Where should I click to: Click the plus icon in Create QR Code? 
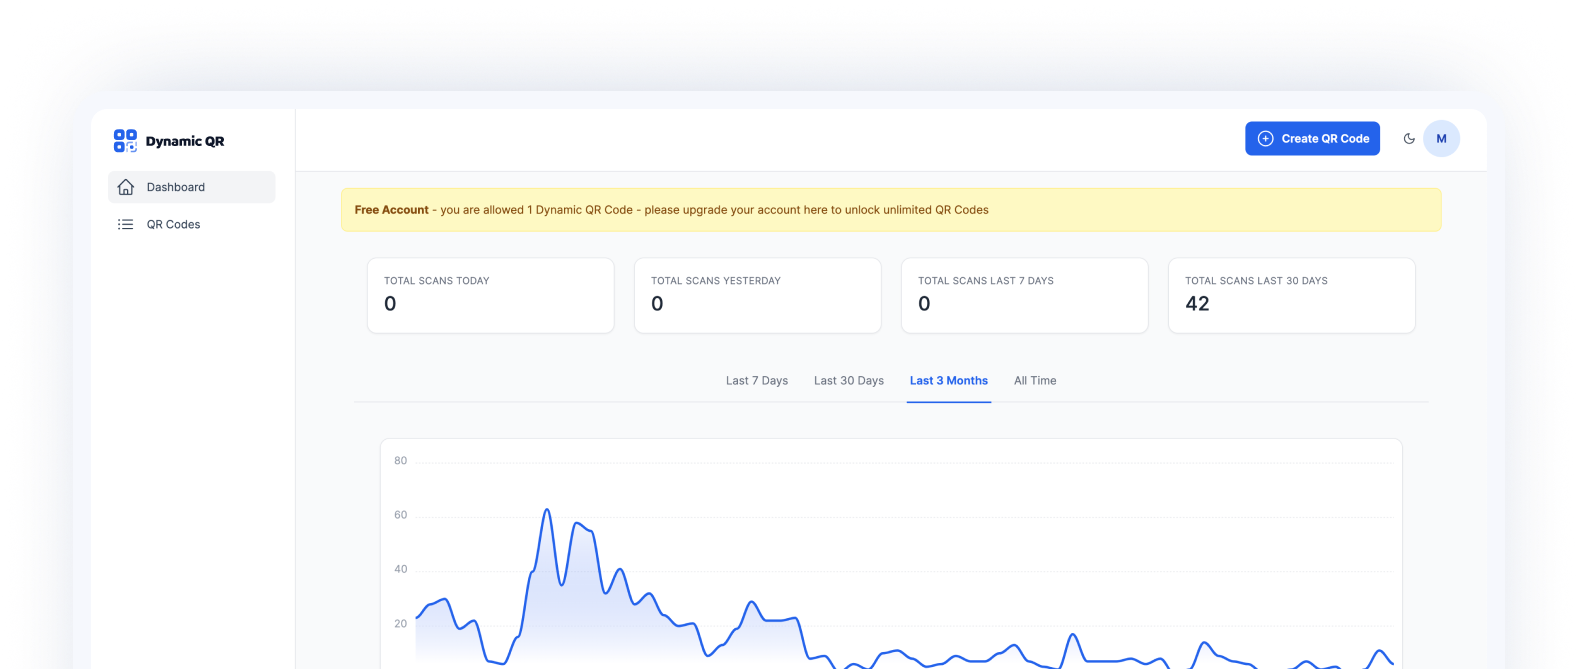(1265, 139)
